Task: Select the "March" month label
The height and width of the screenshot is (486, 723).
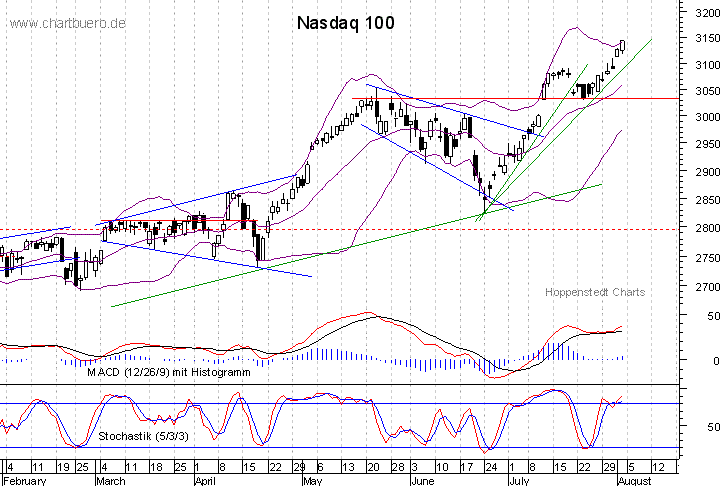Action: coord(111,481)
